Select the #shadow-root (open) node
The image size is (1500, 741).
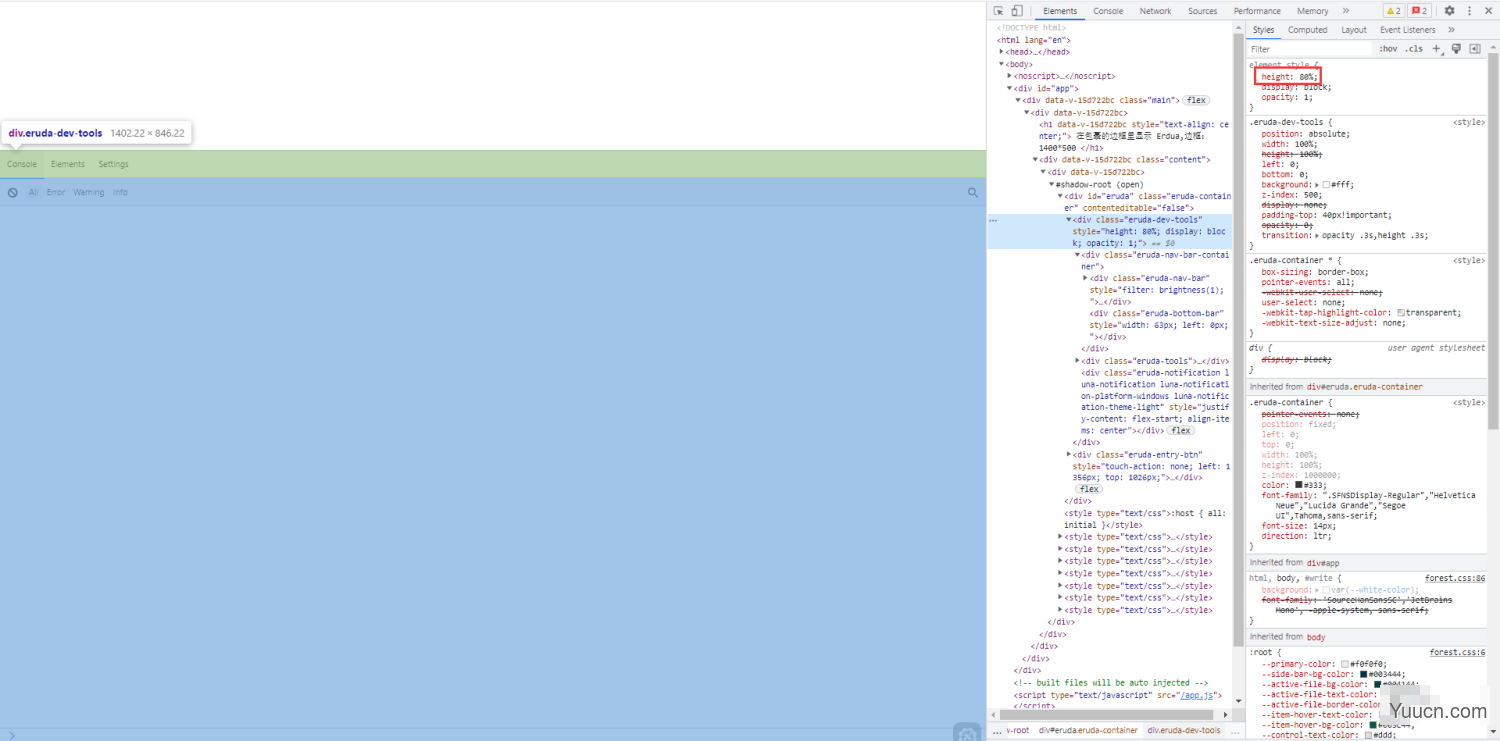[x=1099, y=184]
